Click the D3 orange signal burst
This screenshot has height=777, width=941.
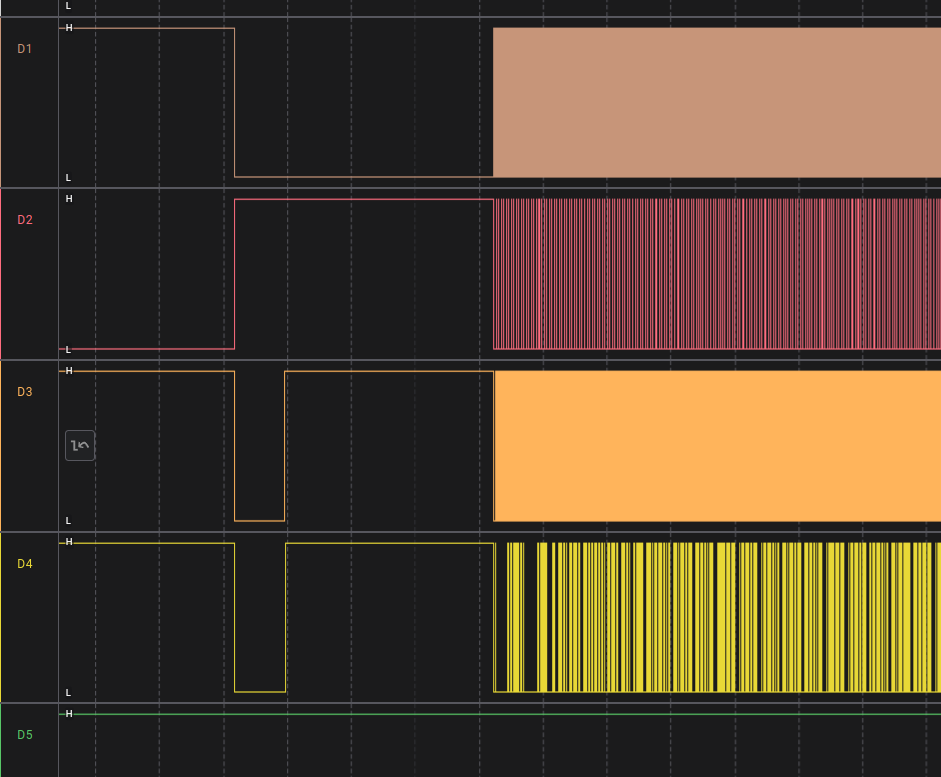[717, 446]
